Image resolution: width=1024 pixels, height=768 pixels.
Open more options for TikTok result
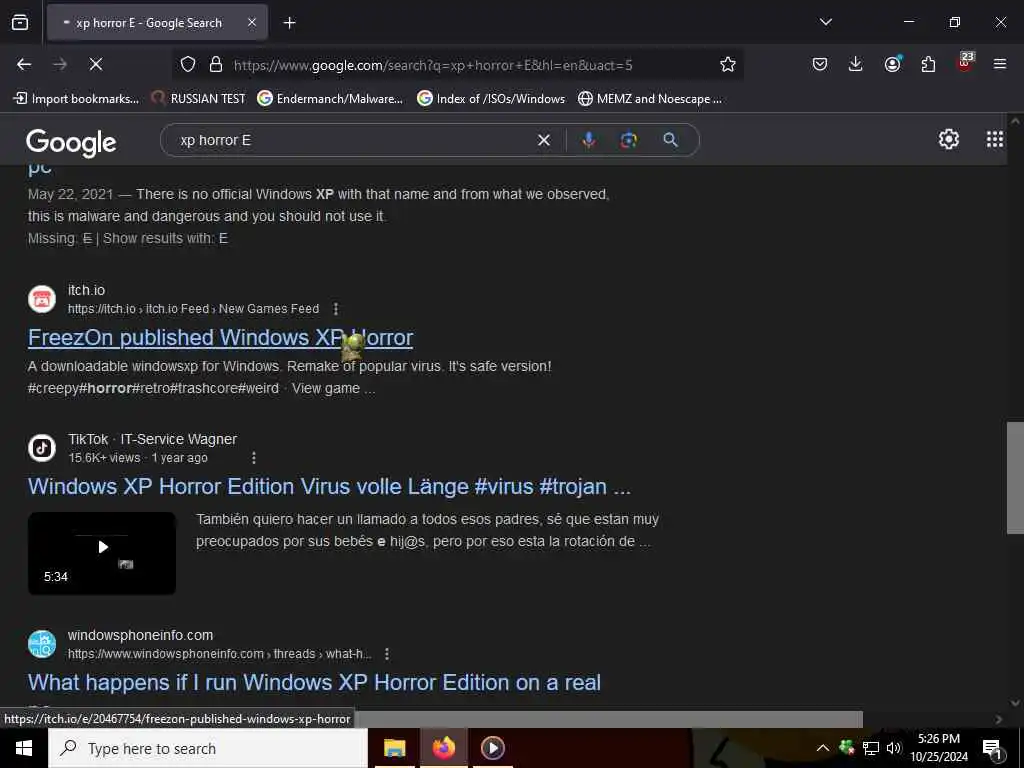coord(254,458)
